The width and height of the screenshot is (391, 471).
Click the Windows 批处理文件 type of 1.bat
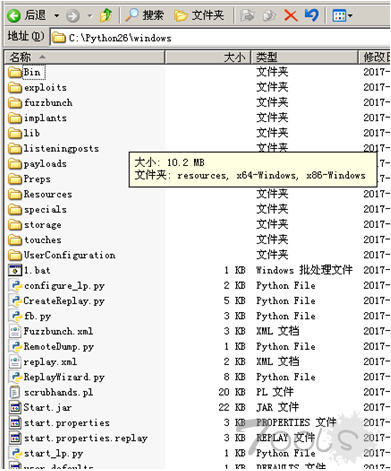coord(304,270)
